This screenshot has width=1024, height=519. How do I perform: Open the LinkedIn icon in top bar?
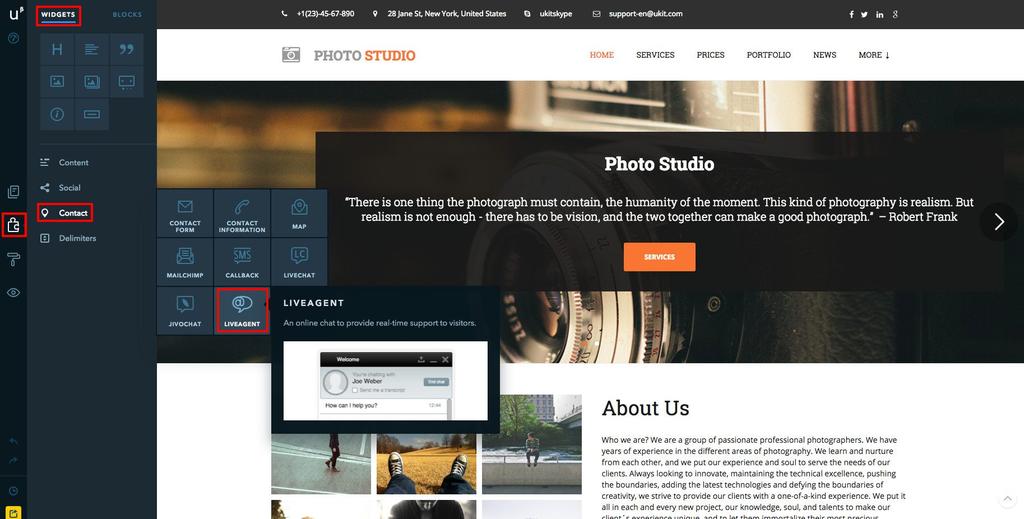(x=880, y=14)
